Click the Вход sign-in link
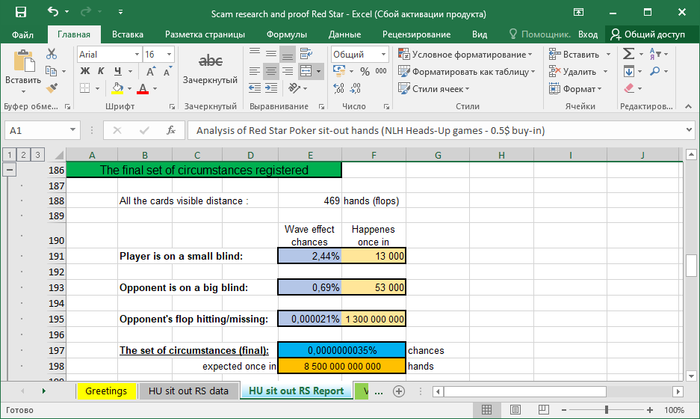Image resolution: width=700 pixels, height=419 pixels. 588,34
